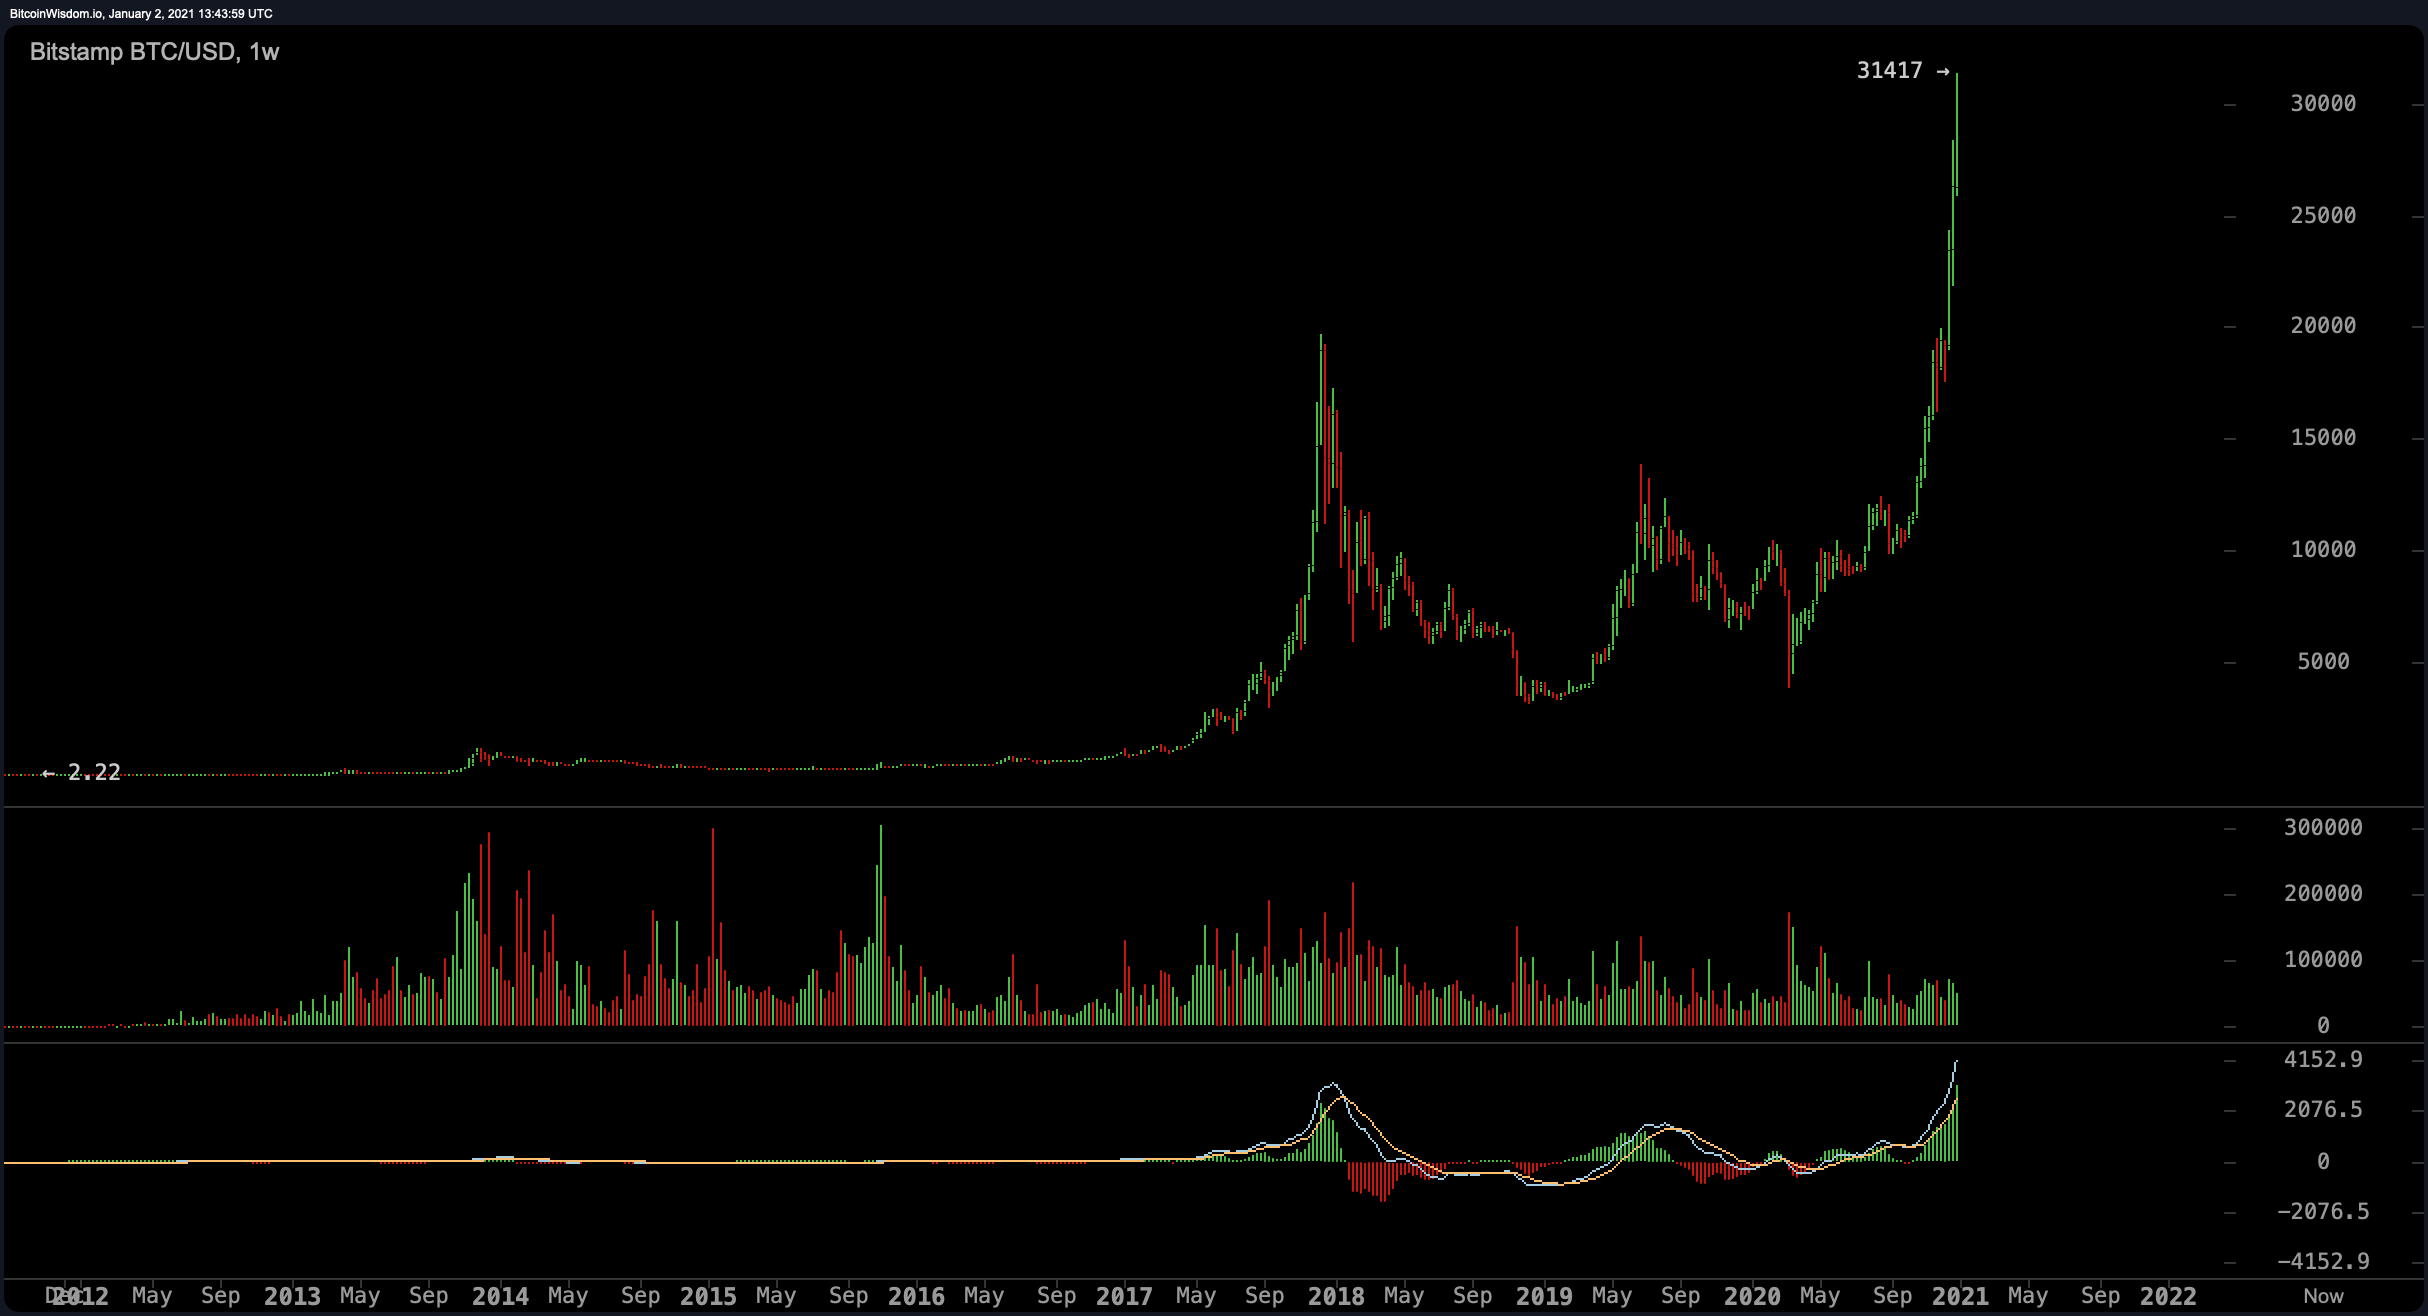Click the −4152.9 MACD axis label

[x=2323, y=1261]
